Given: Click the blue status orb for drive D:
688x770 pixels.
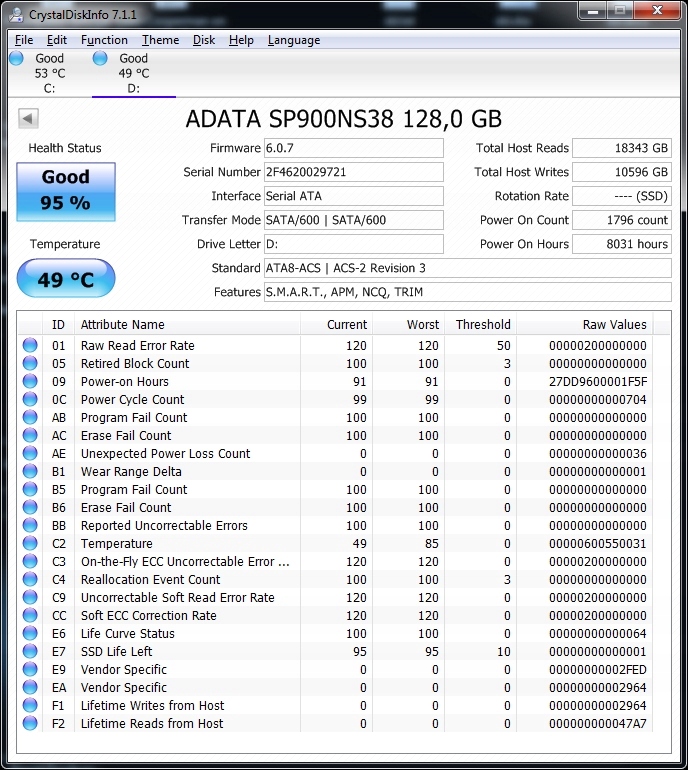Looking at the screenshot, I should pyautogui.click(x=100, y=58).
